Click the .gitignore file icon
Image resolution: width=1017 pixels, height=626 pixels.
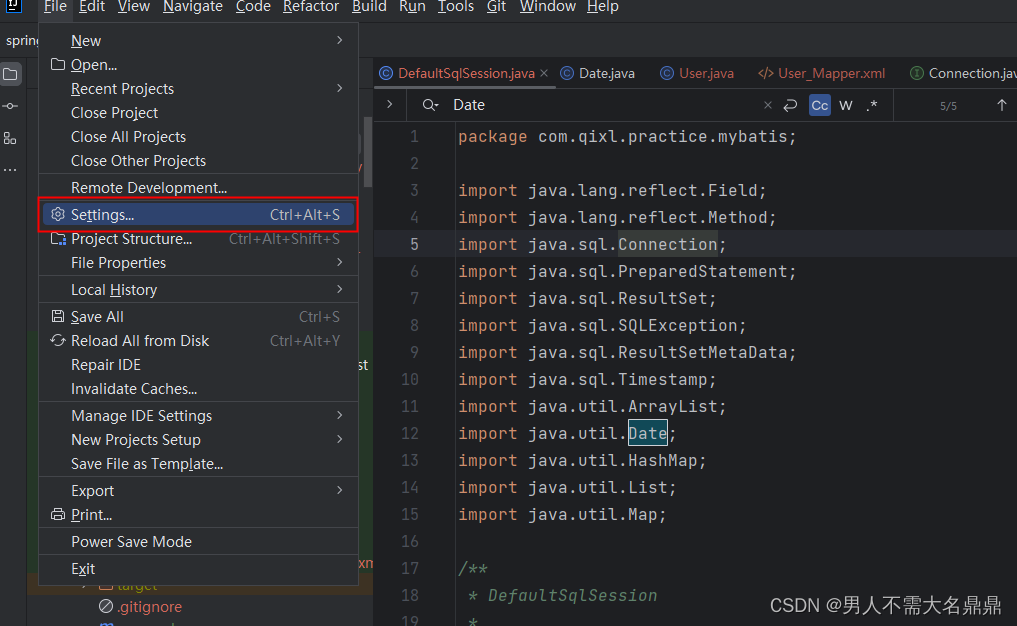(x=106, y=606)
